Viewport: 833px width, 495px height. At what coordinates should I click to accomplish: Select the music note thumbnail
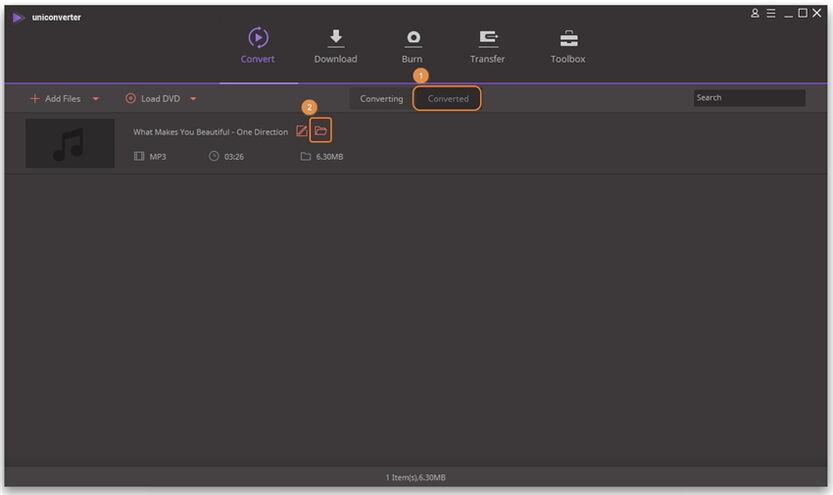69,143
